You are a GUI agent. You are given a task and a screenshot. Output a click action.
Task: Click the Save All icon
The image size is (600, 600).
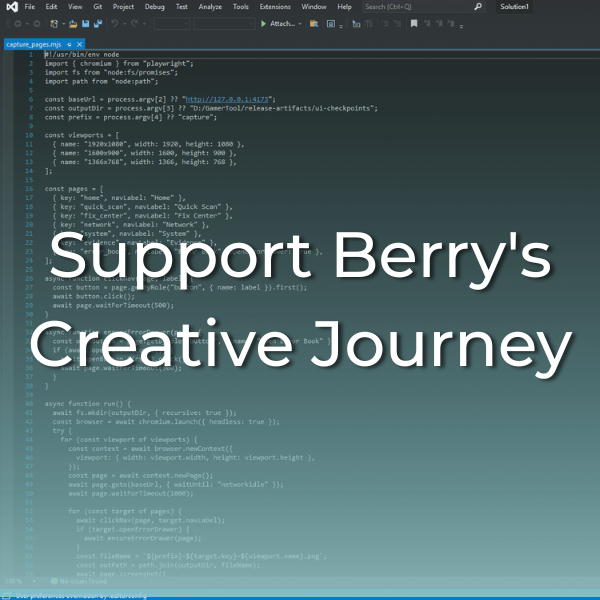pos(98,24)
